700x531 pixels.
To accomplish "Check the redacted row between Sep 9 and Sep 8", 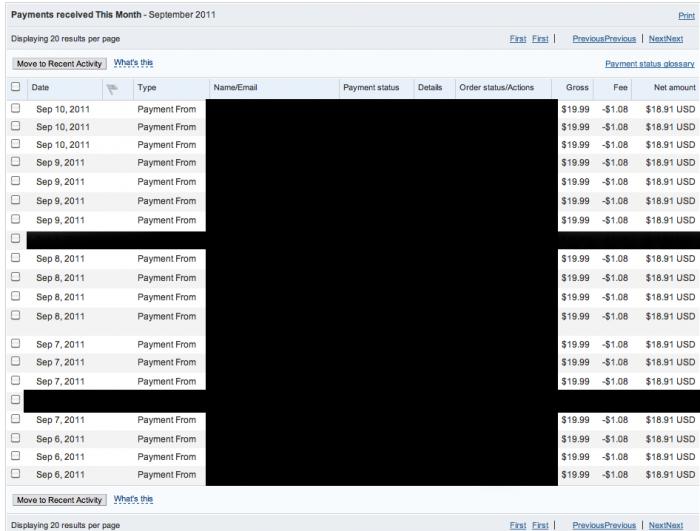I will point(16,238).
